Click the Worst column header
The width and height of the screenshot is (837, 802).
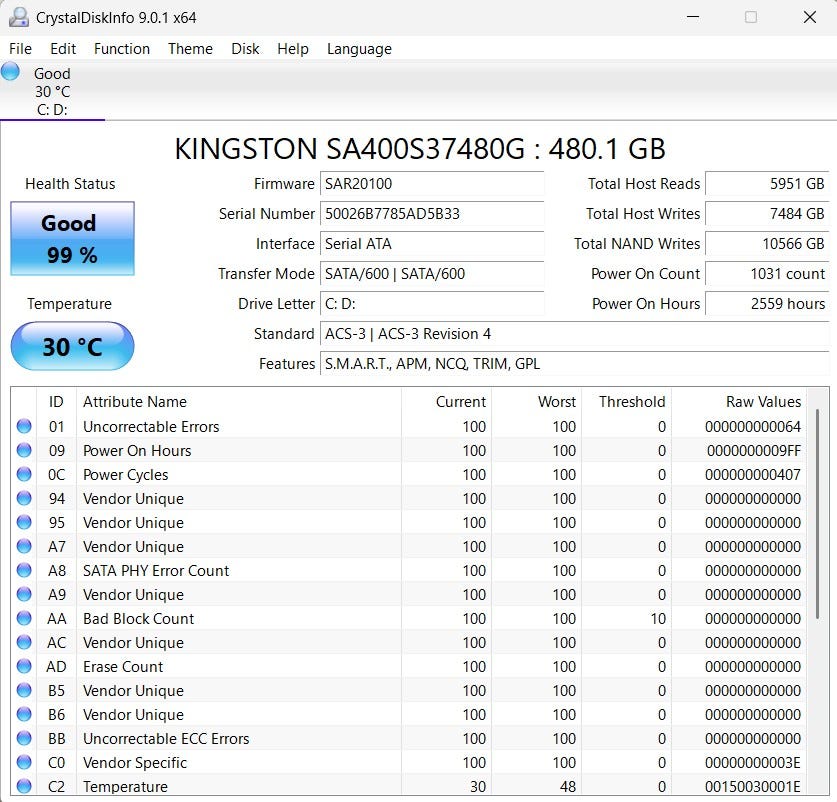coord(536,402)
